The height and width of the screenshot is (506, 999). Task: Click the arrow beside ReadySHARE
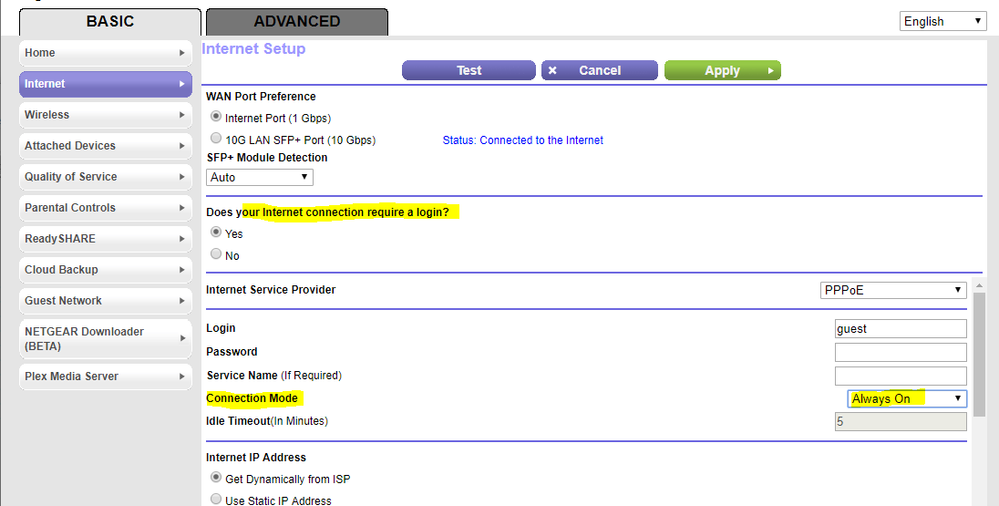tap(182, 239)
